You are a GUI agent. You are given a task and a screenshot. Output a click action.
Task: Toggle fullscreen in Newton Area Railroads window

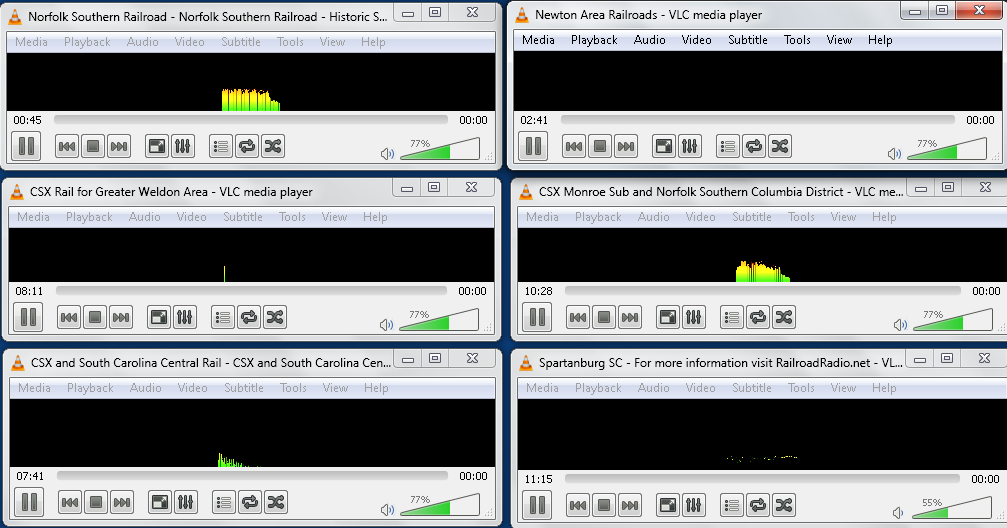point(663,146)
